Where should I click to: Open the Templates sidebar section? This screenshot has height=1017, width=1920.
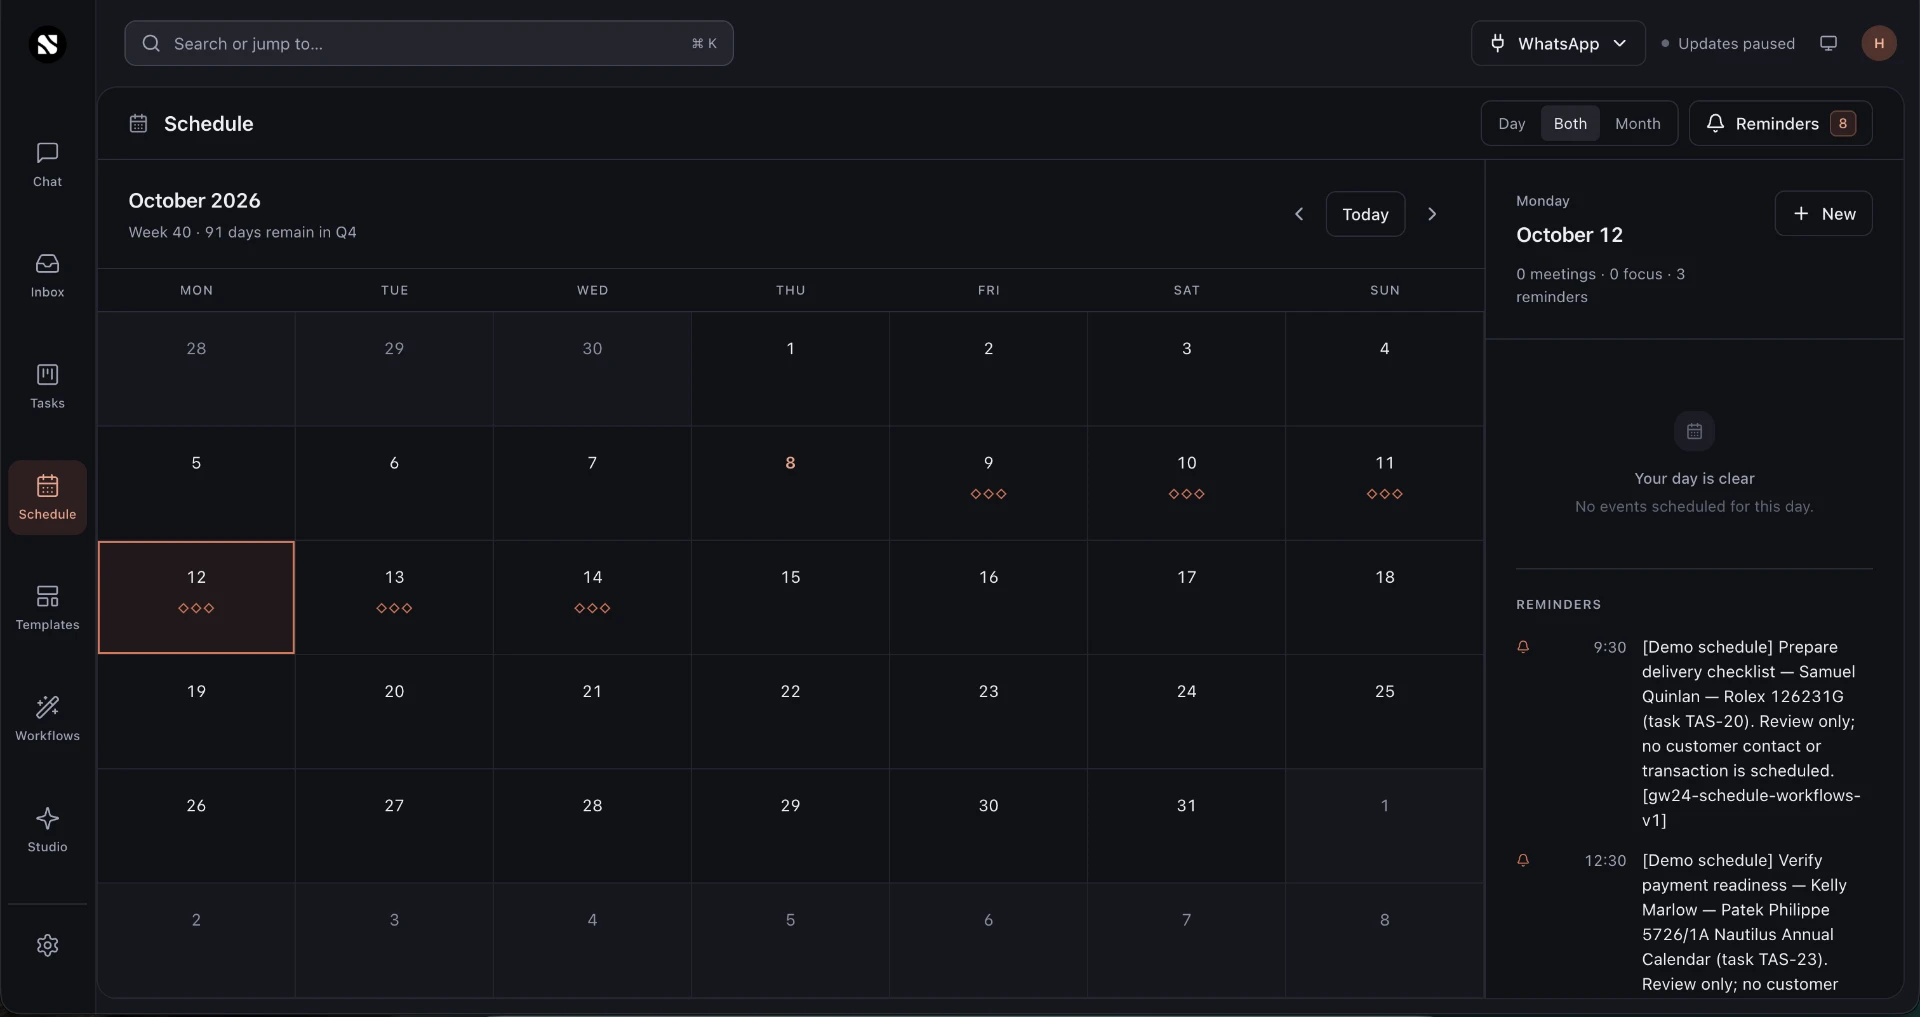[x=47, y=608]
